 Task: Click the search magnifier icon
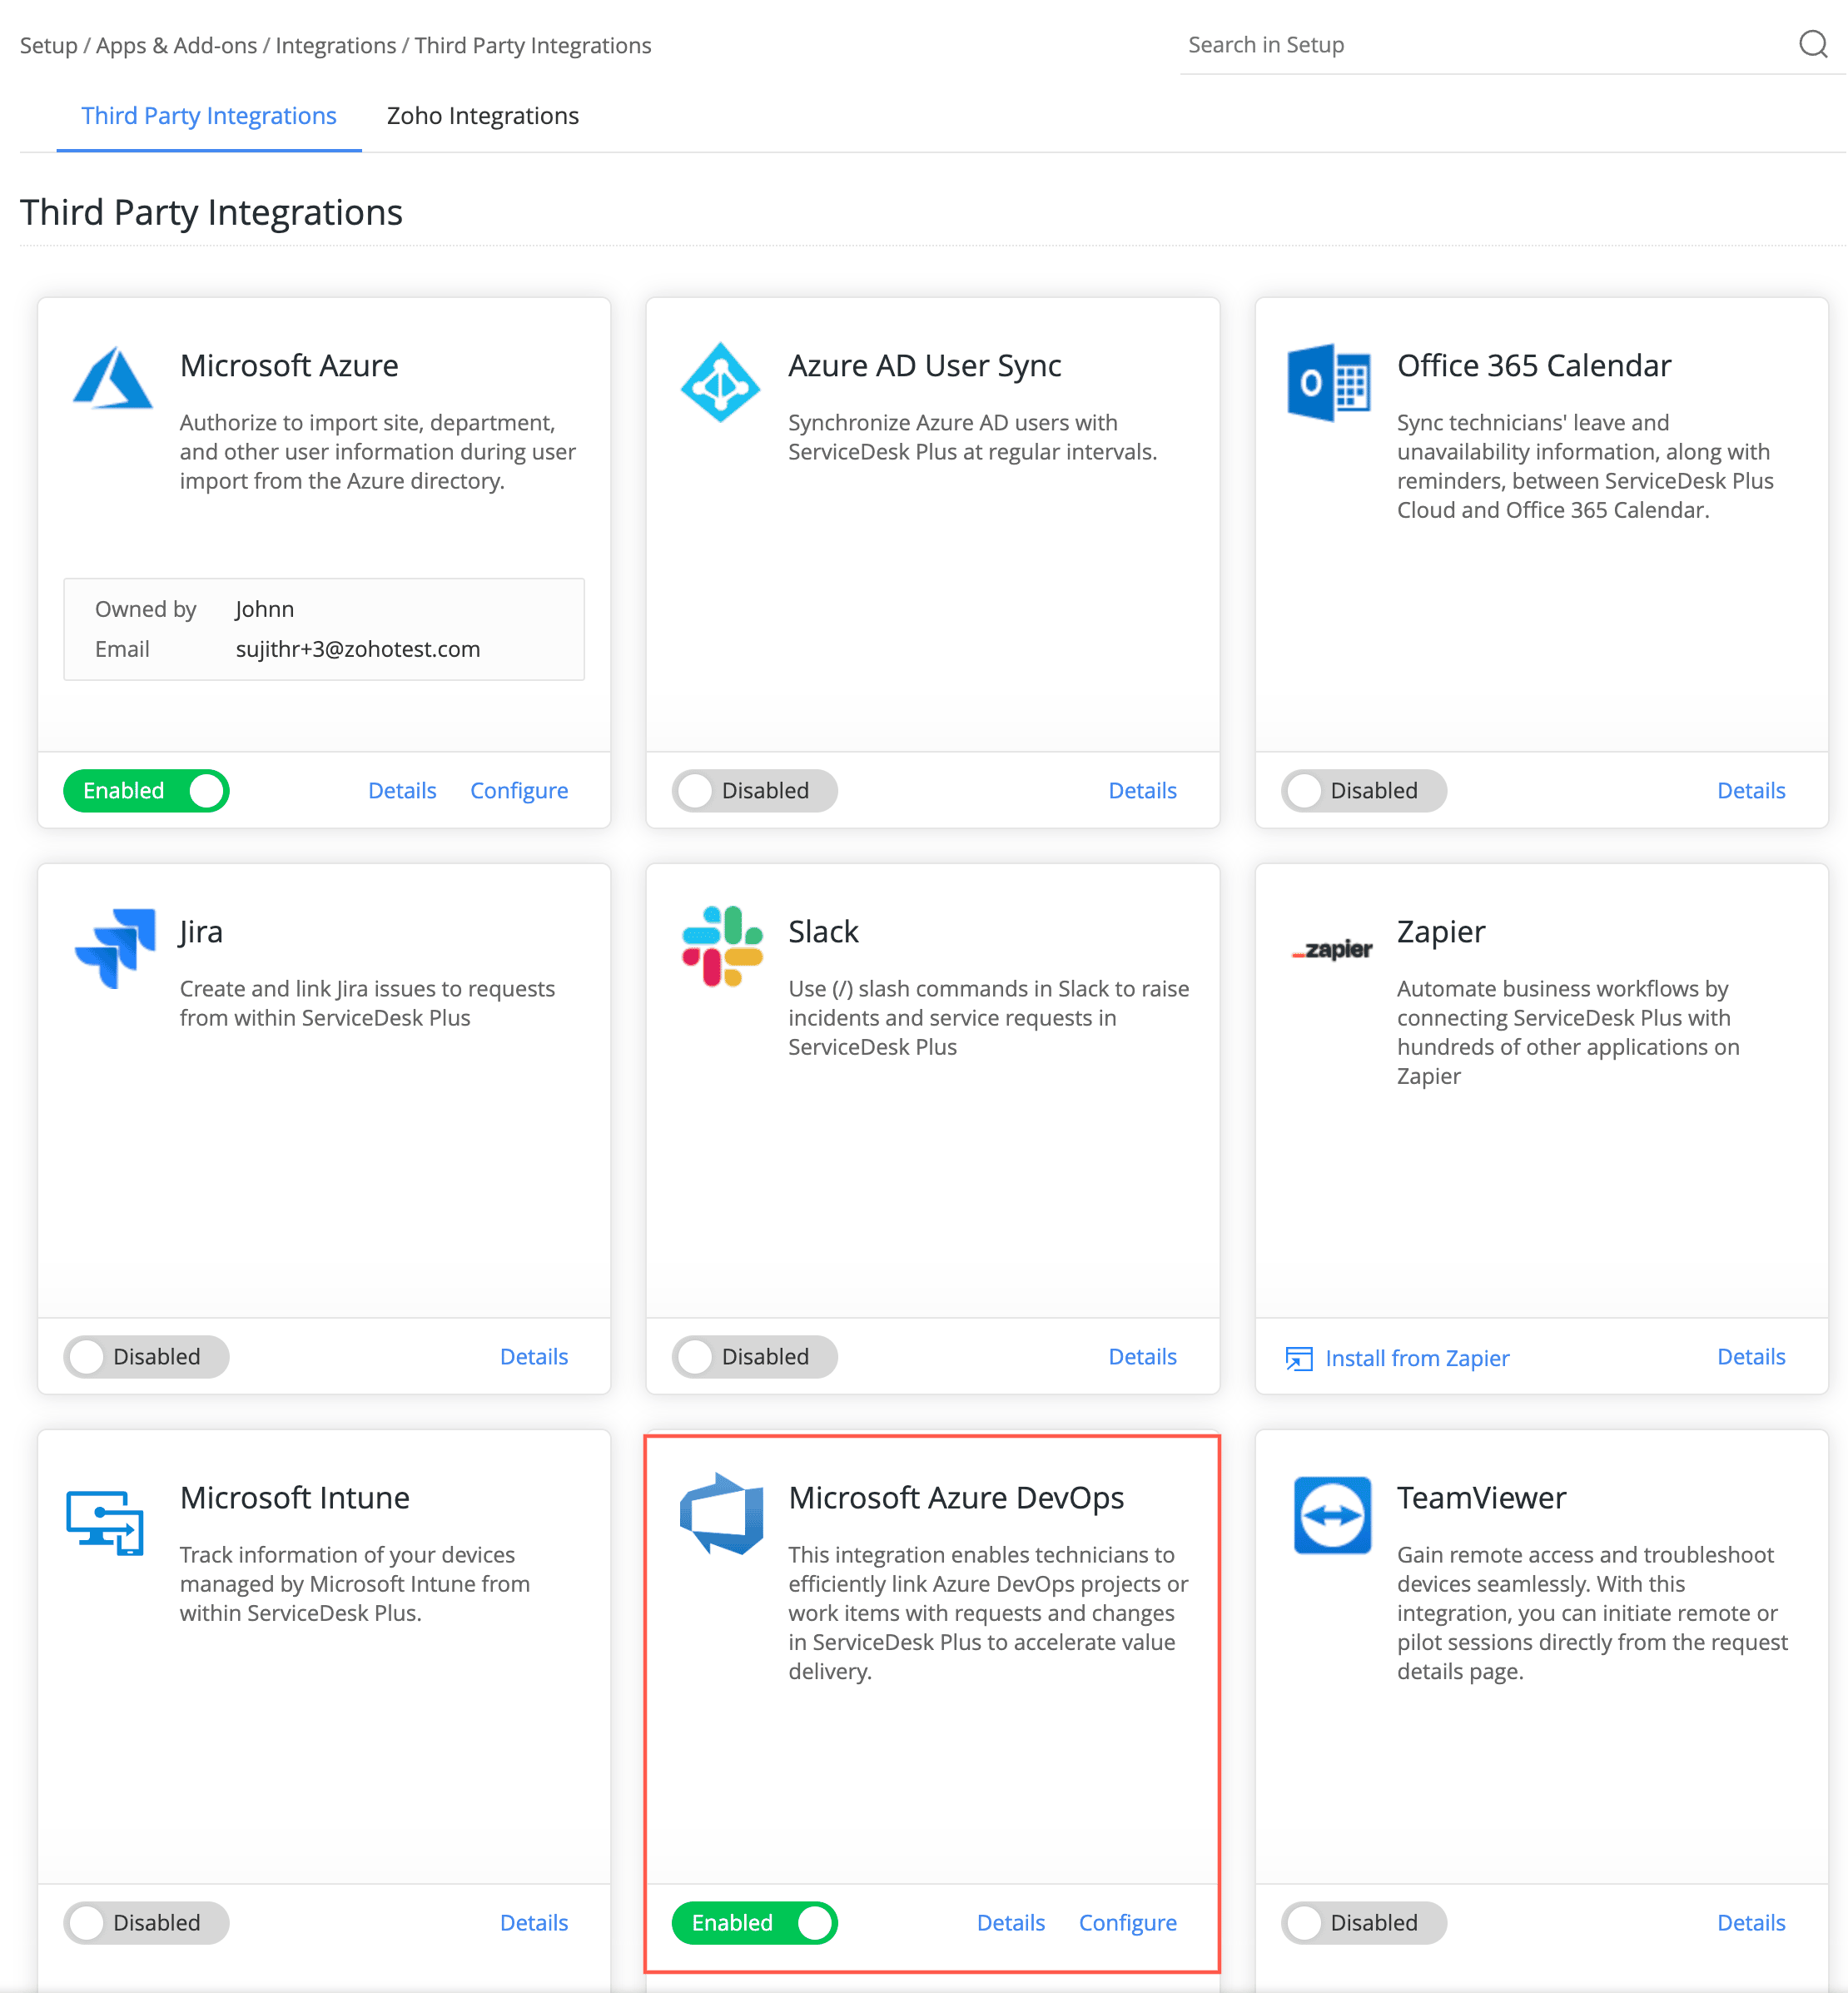pos(1812,44)
